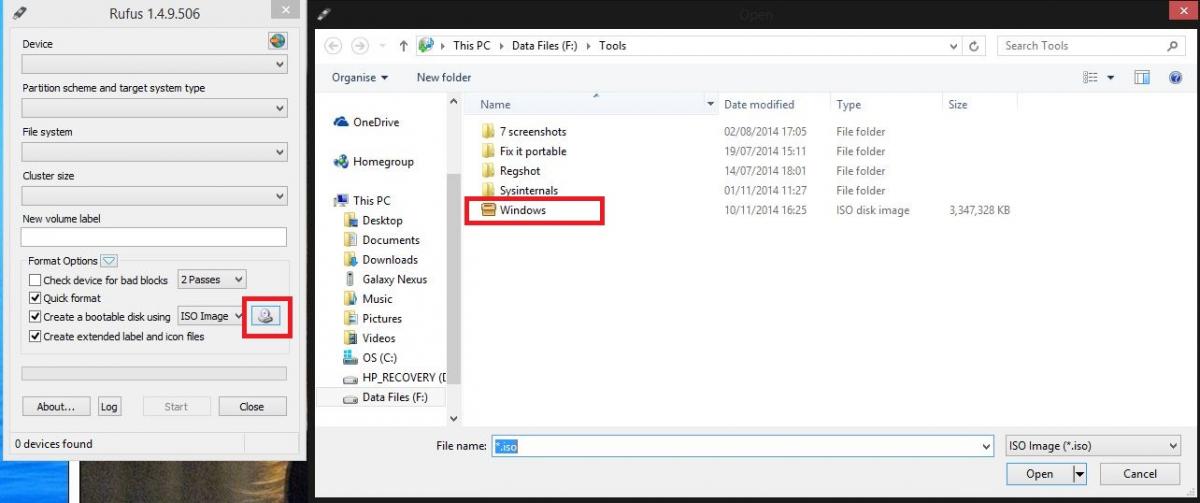
Task: Click the Log button in Rufus
Action: [x=109, y=407]
